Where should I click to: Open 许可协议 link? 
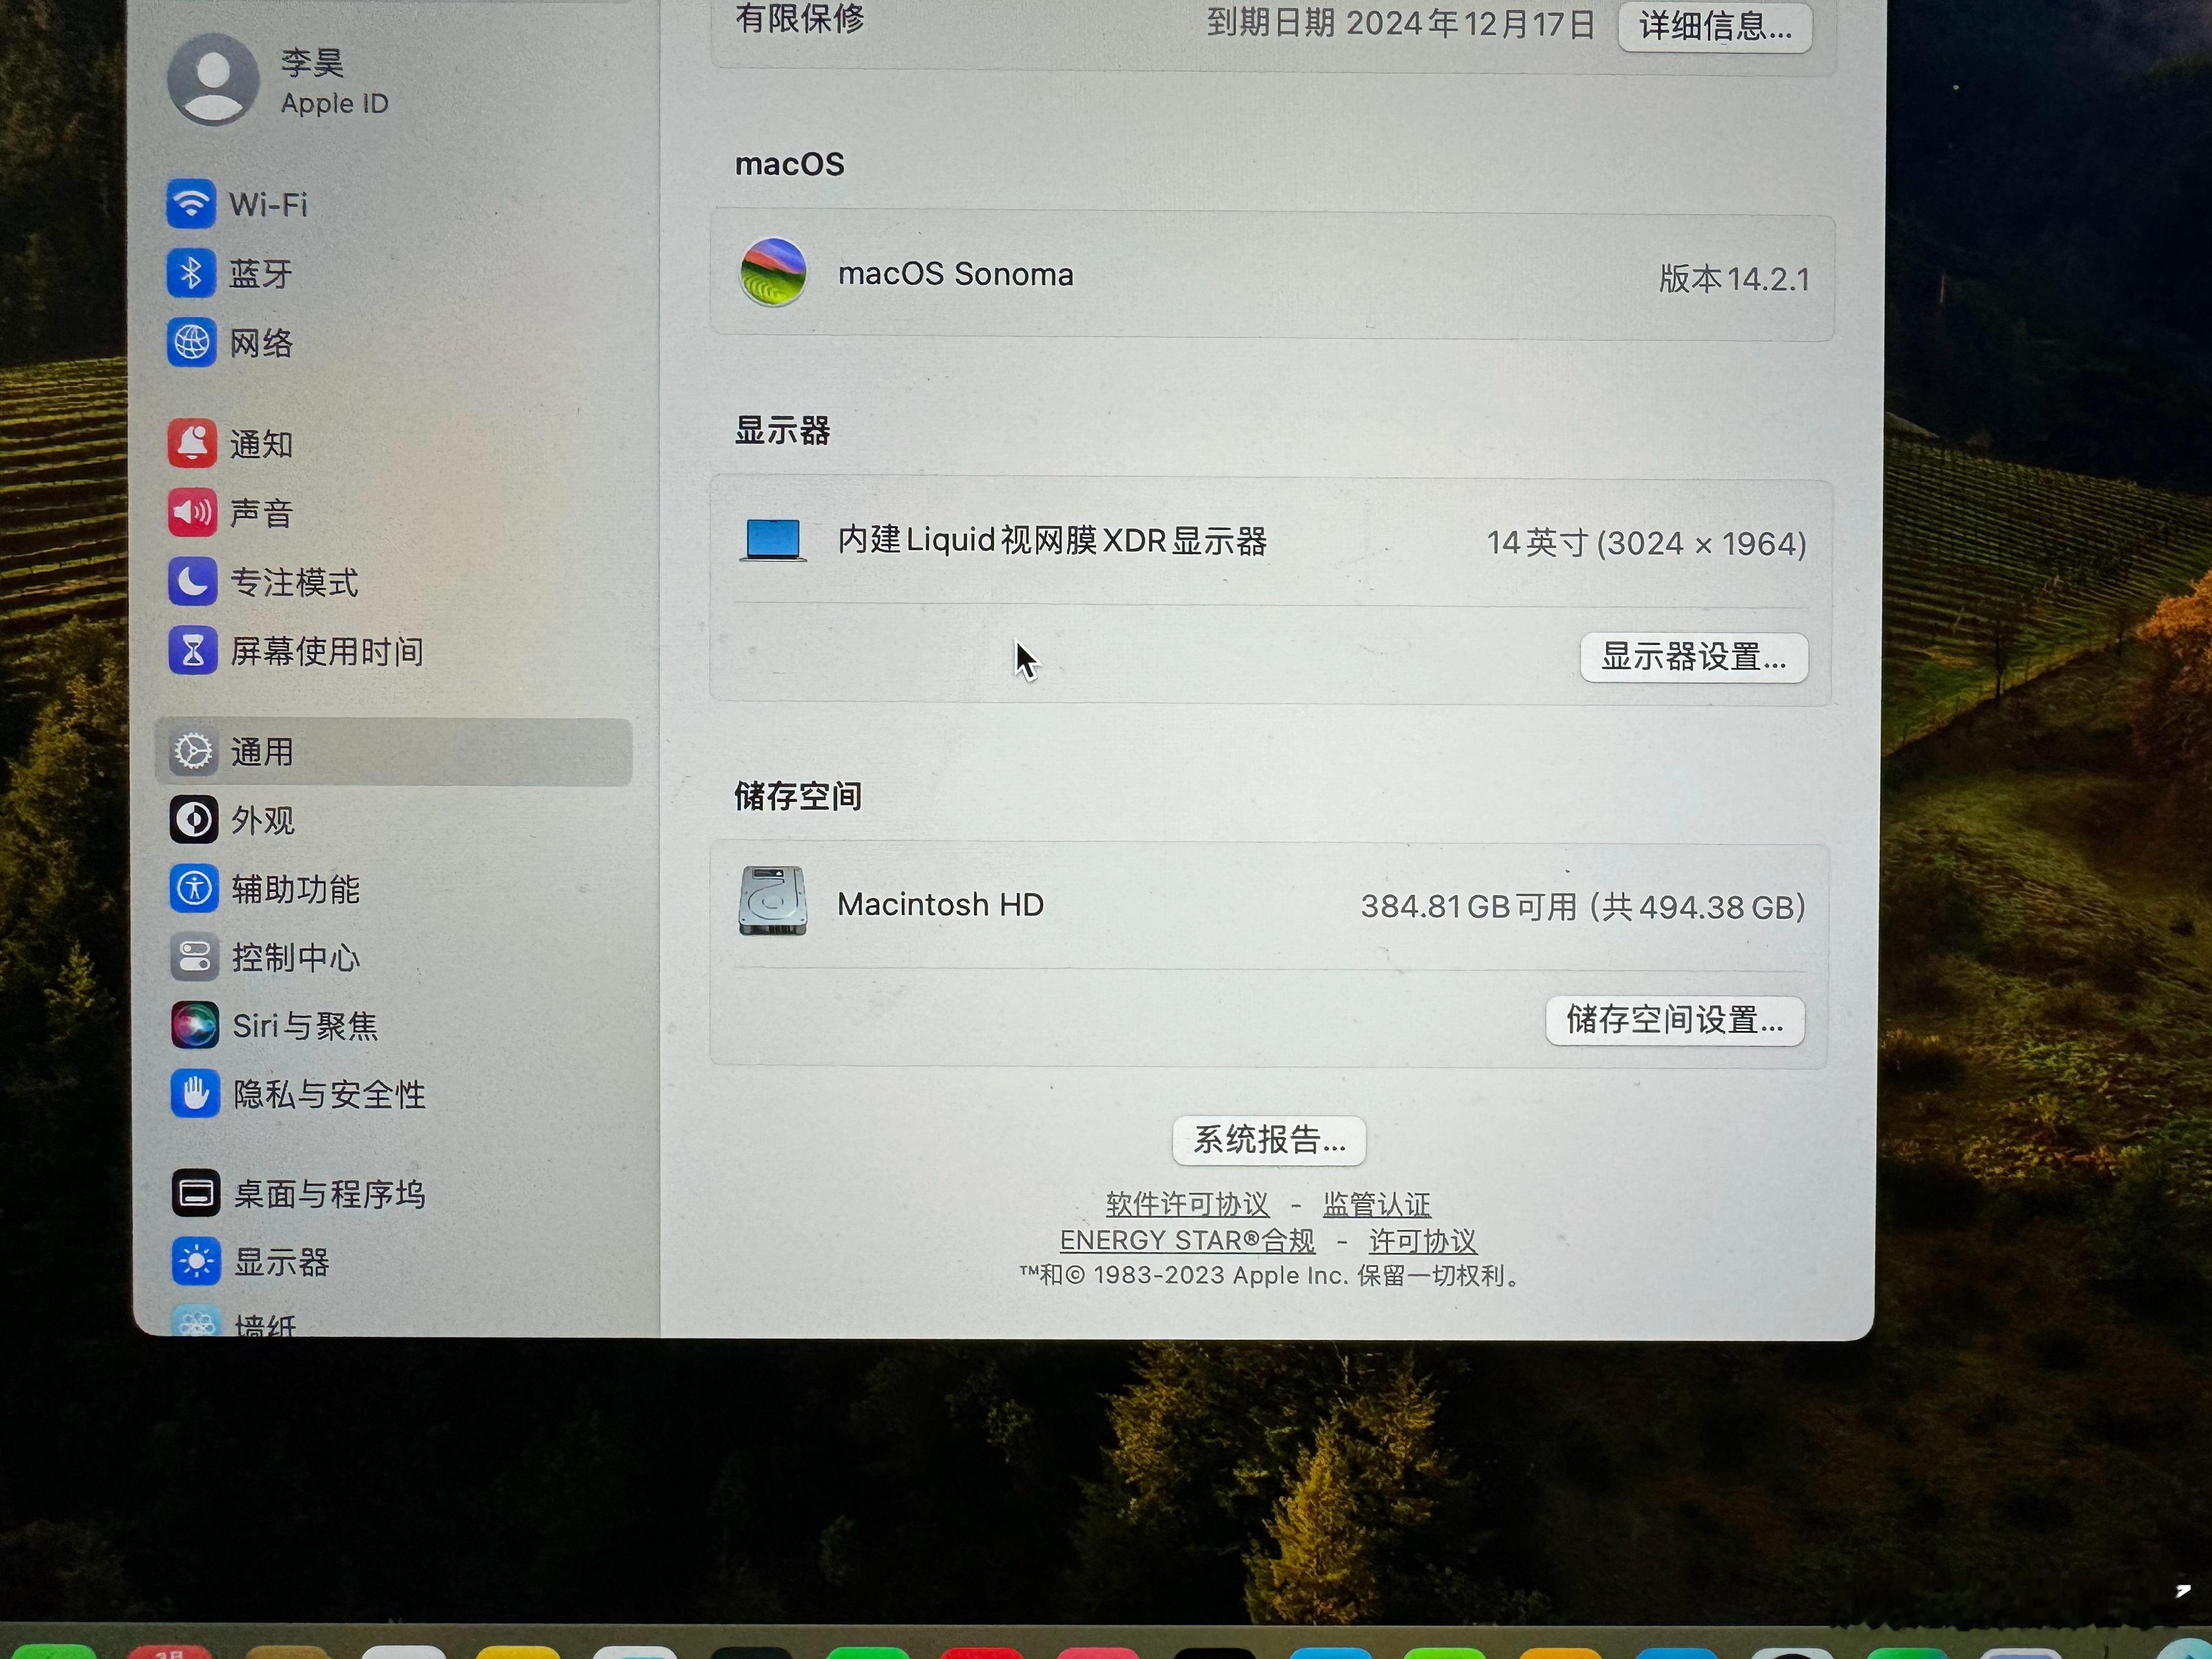[1423, 1241]
